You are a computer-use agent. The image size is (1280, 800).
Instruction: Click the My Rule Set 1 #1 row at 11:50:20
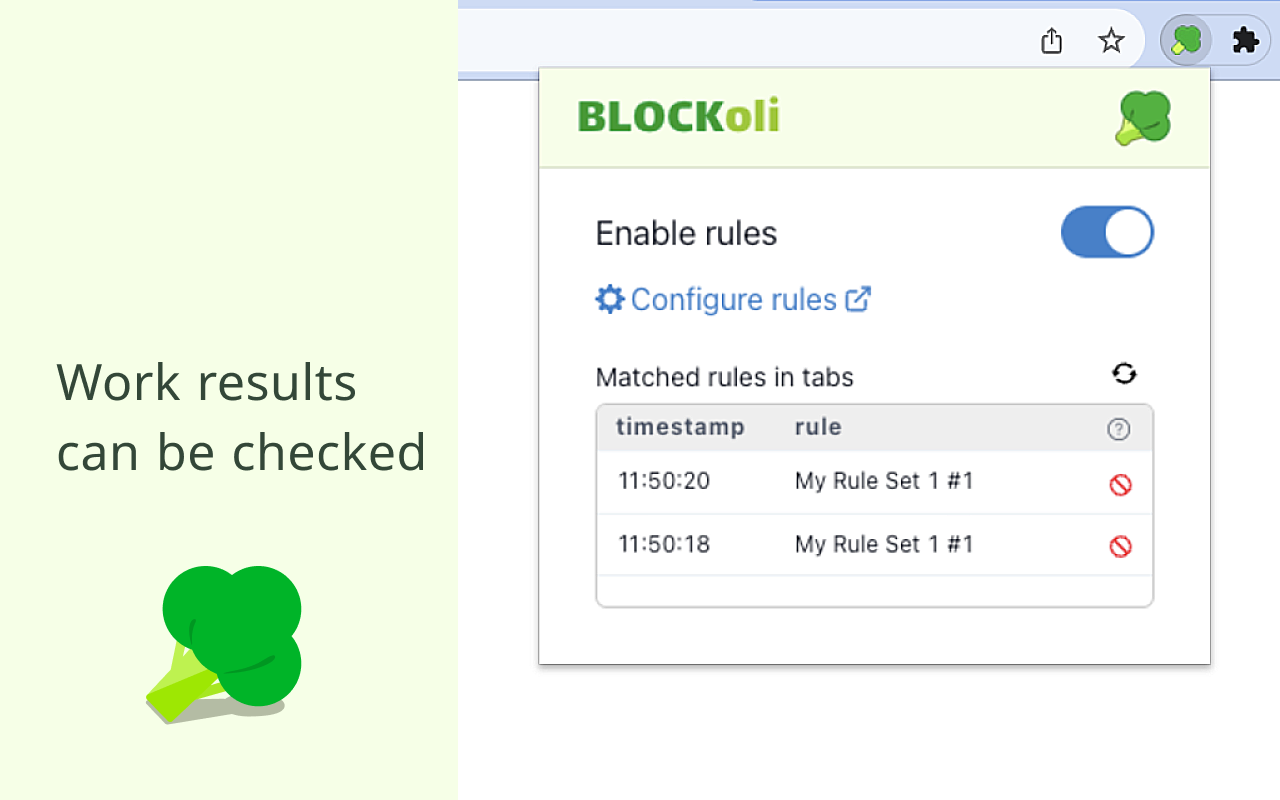(884, 481)
